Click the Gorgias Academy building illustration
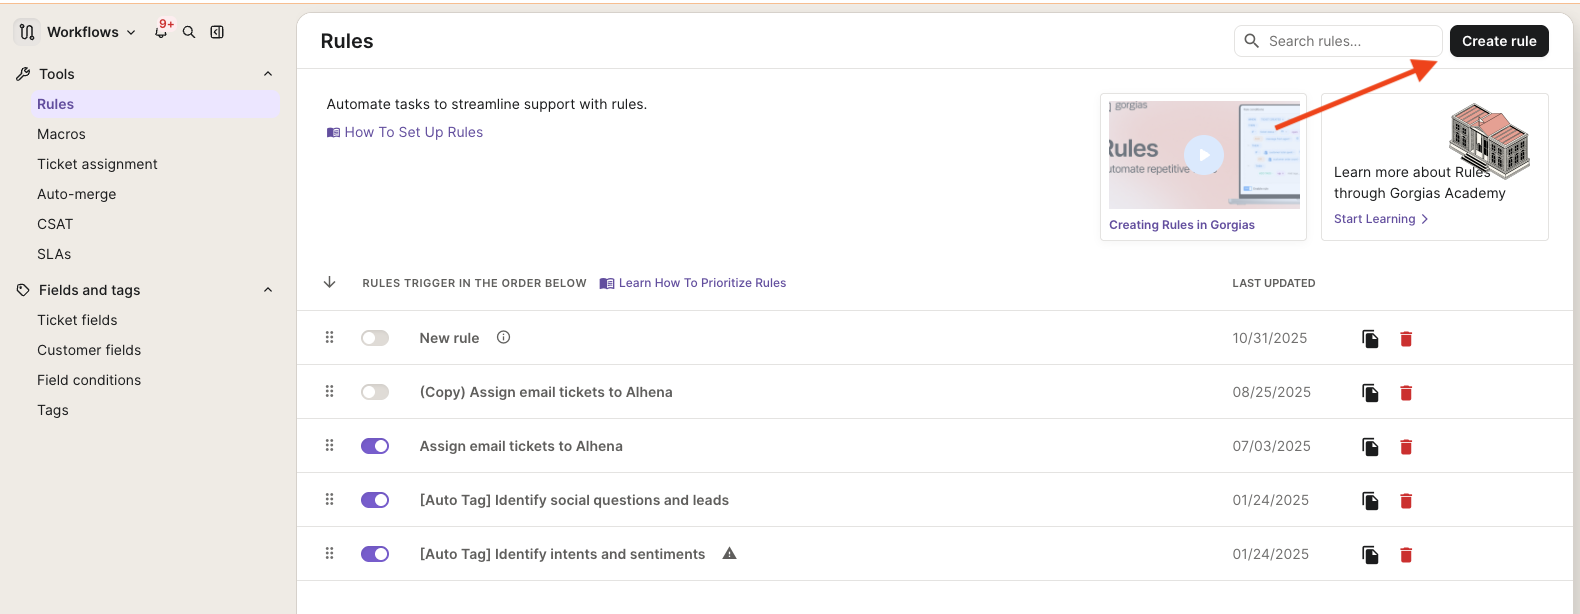Image resolution: width=1580 pixels, height=614 pixels. point(1489,140)
